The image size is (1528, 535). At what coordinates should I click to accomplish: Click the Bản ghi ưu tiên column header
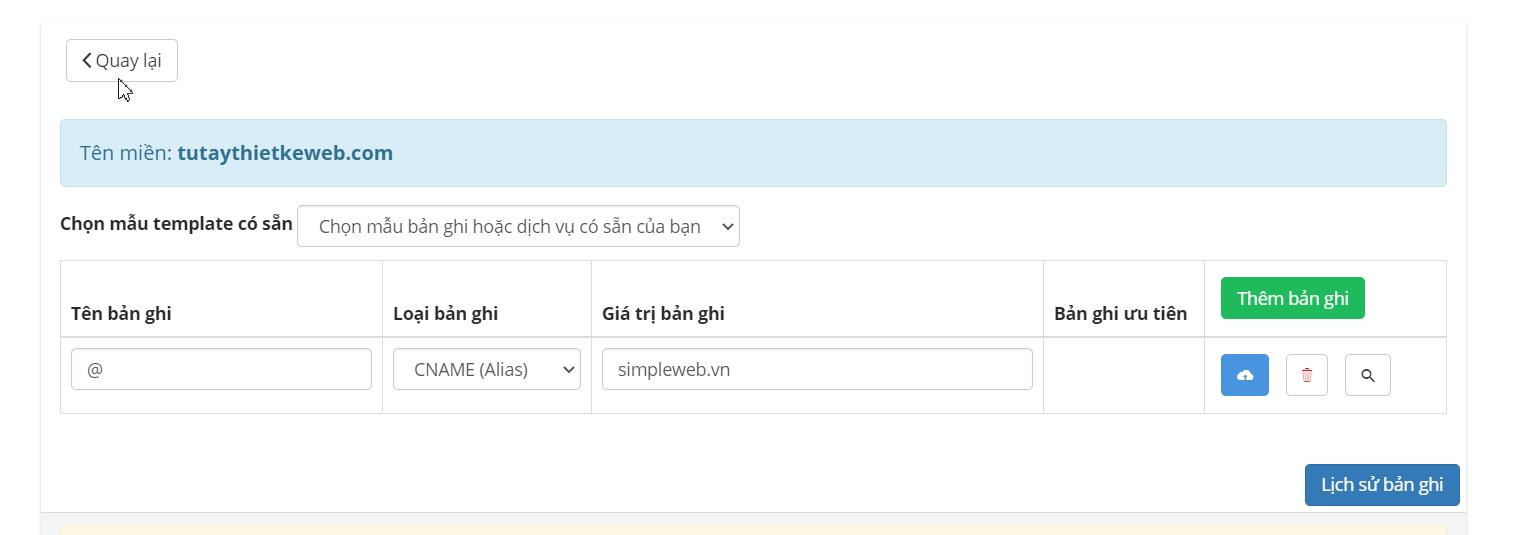pyautogui.click(x=1120, y=313)
